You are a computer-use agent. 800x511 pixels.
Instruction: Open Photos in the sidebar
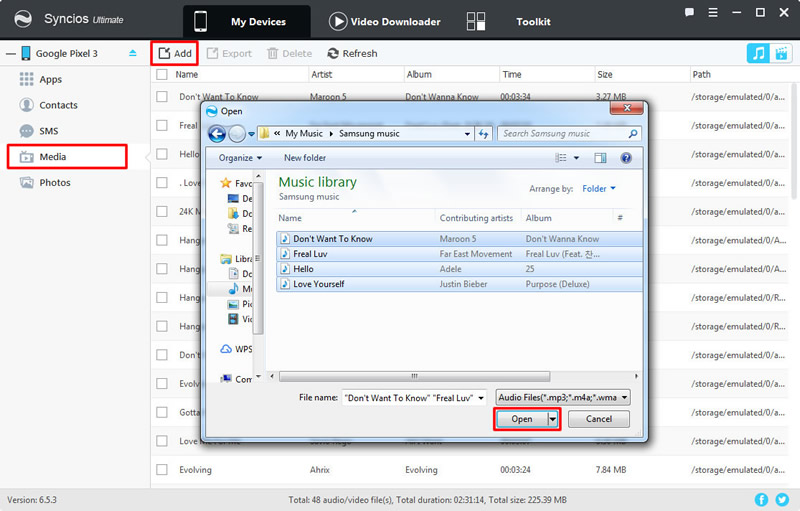coord(45,183)
